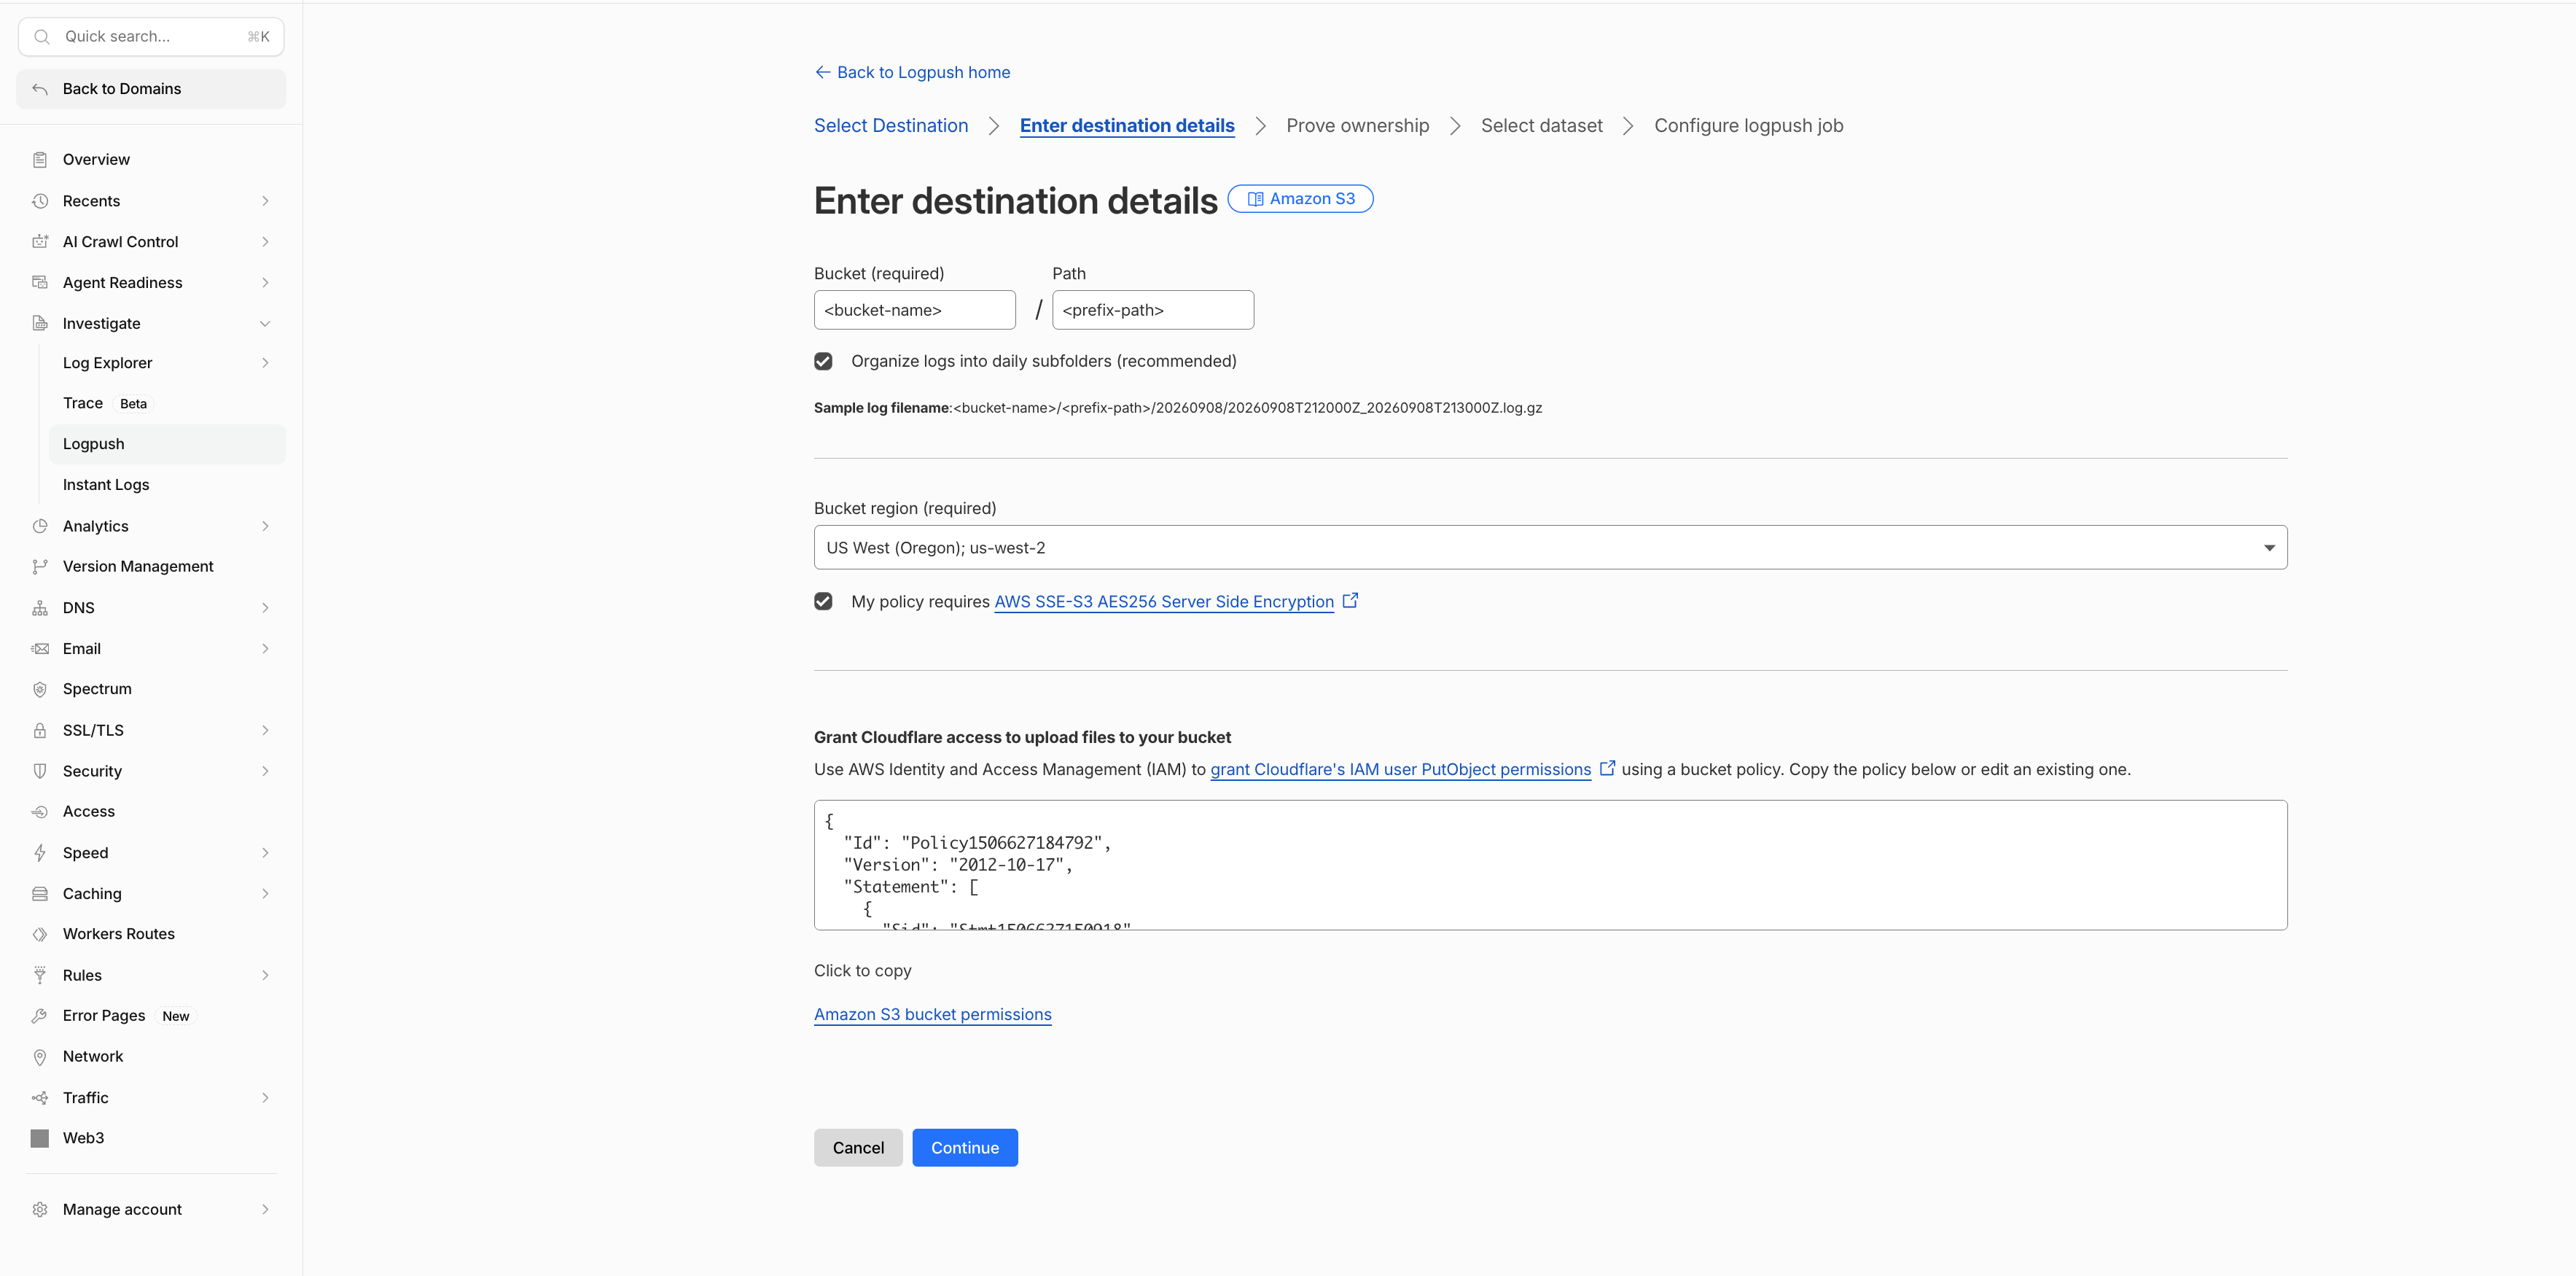Click the Network location pin icon

click(x=40, y=1057)
